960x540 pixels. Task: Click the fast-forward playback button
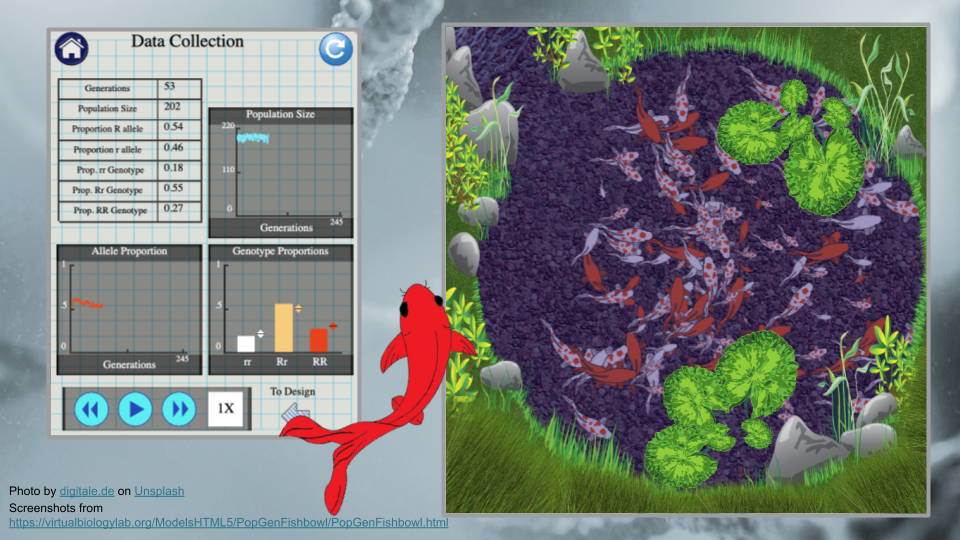coord(179,409)
